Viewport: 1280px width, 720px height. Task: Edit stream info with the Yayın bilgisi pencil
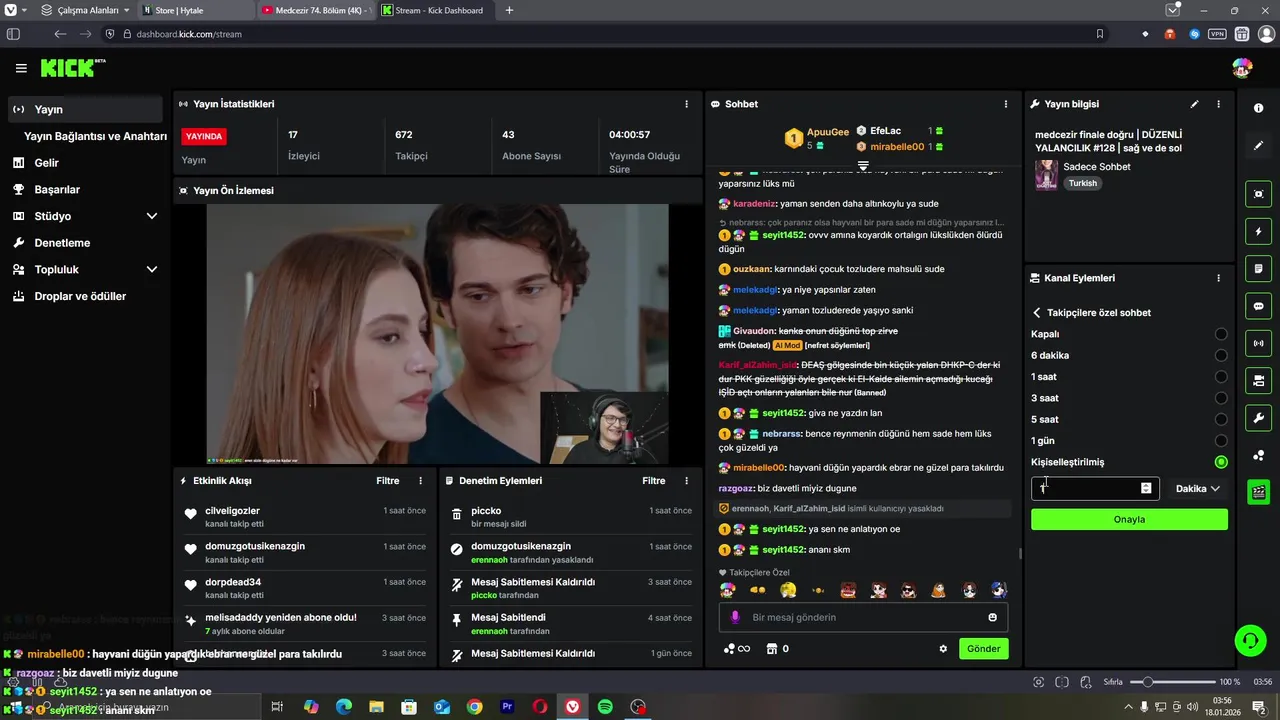pyautogui.click(x=1194, y=104)
